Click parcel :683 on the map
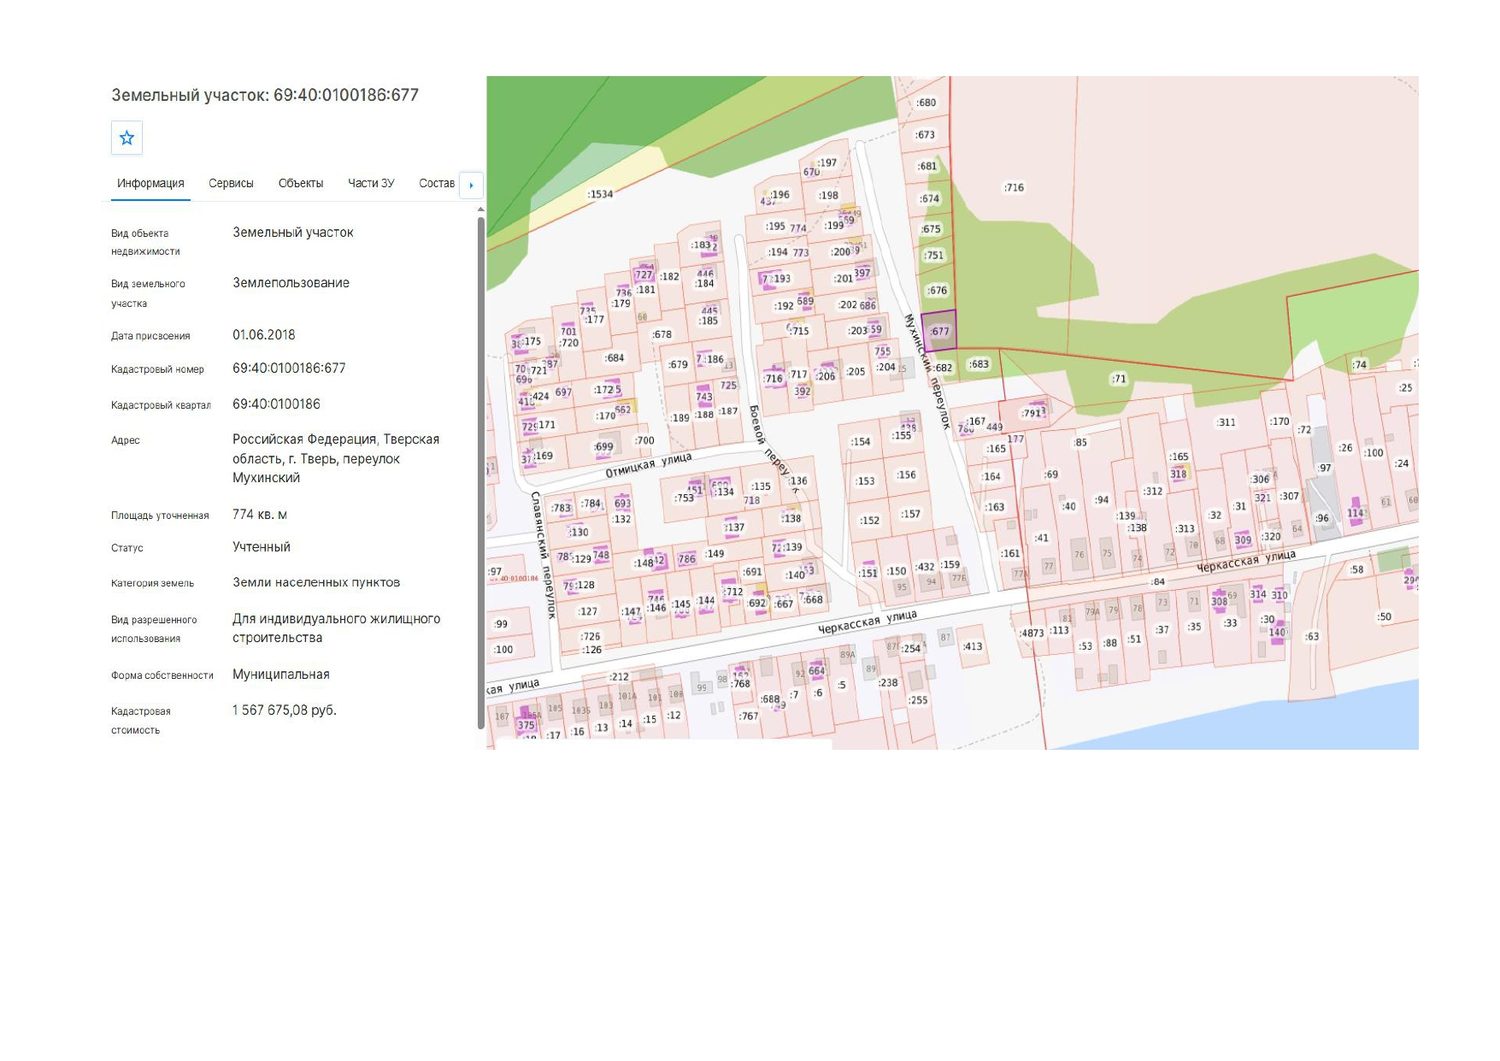The image size is (1500, 1061). point(979,364)
